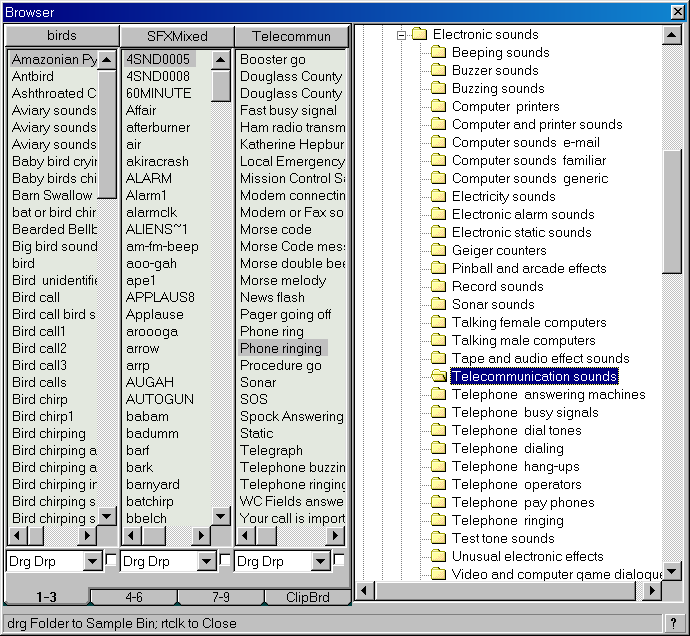Open Drg Drp dropdown under SFXMixed column
Screen dimensions: 690x636
(x=207, y=562)
